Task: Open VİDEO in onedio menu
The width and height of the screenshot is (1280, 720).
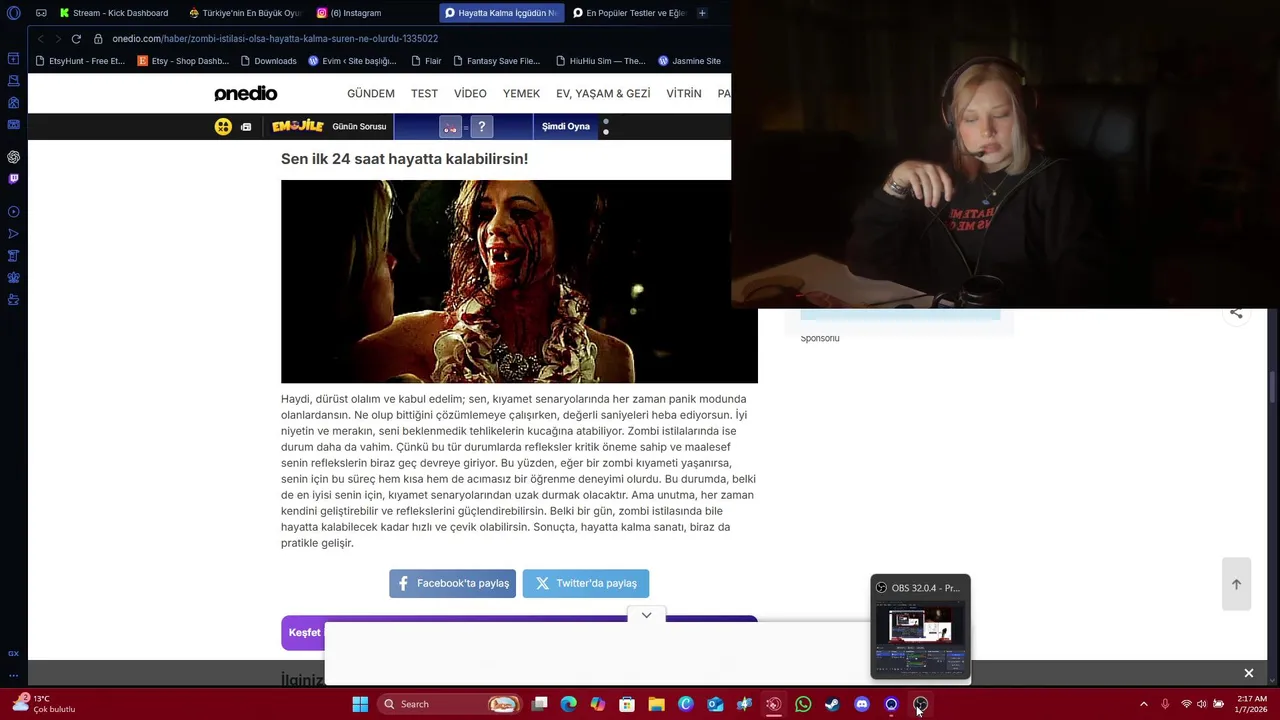Action: click(470, 93)
